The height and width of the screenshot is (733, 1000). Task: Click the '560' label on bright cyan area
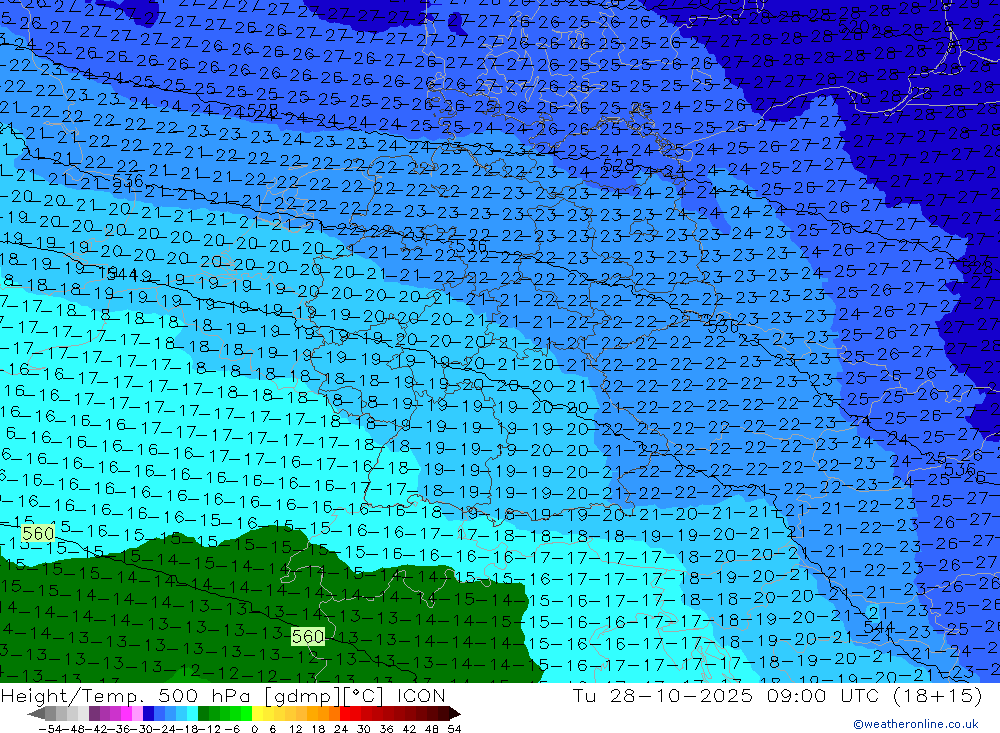click(x=38, y=533)
